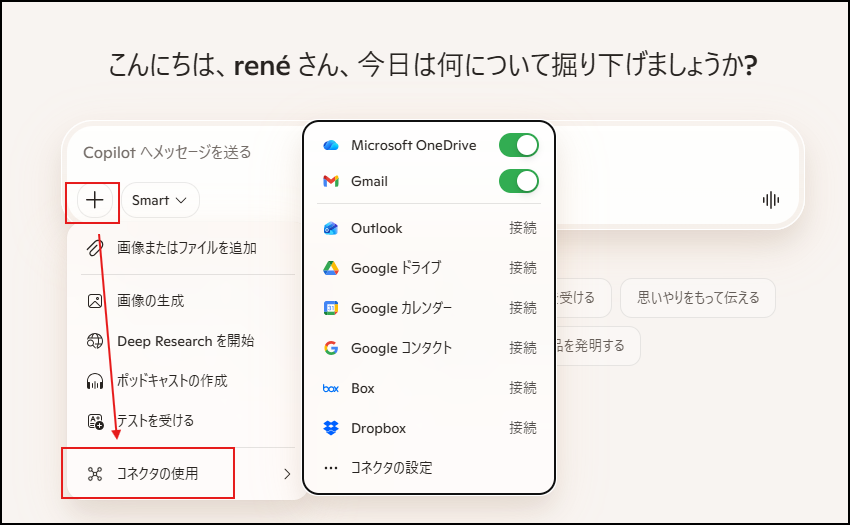Click the Microsoft OneDrive label text

coord(414,145)
